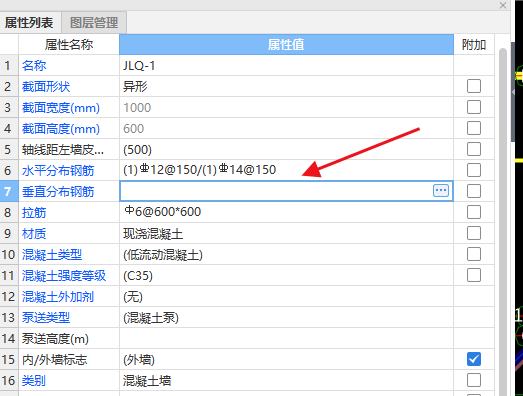Uncheck the 附加 checkbox for 内/外墙标志
This screenshot has width=523, height=396.
click(x=474, y=359)
